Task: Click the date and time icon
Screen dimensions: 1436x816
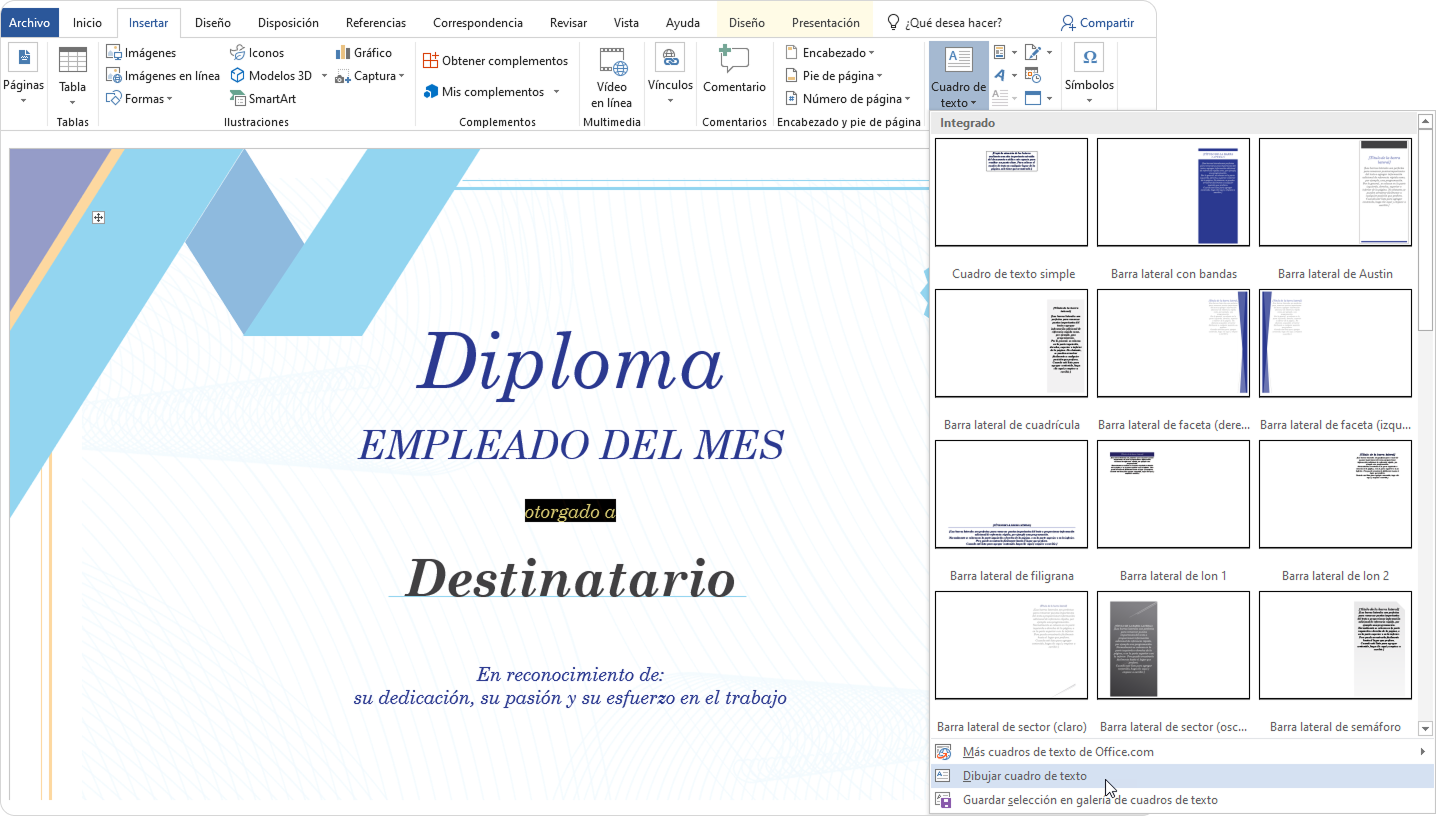Action: (1033, 76)
